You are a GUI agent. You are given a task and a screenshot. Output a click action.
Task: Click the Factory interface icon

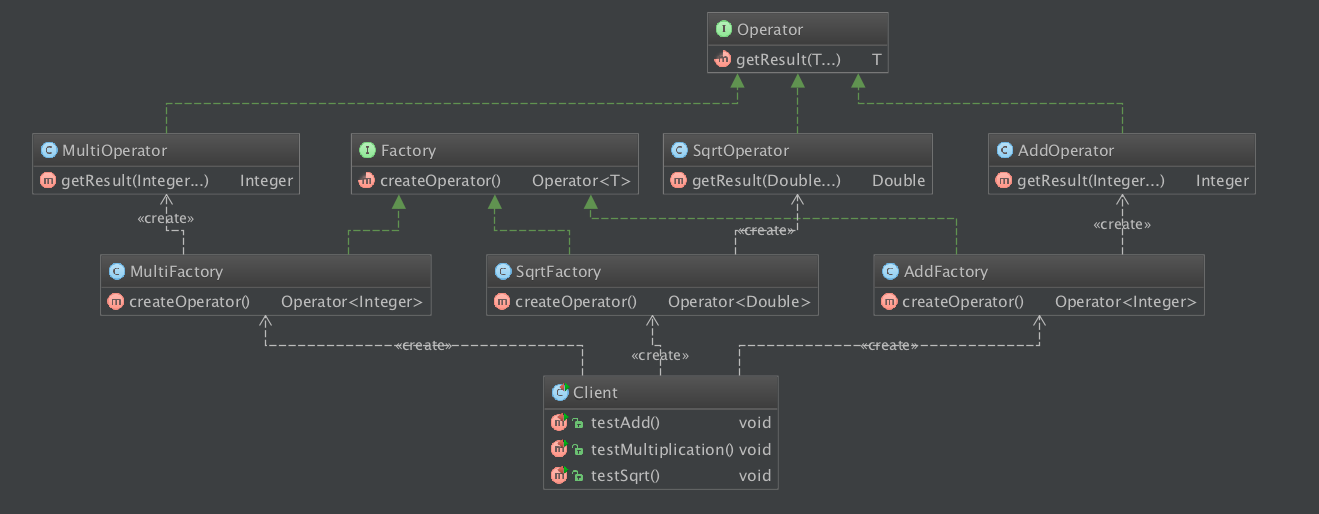pos(367,150)
